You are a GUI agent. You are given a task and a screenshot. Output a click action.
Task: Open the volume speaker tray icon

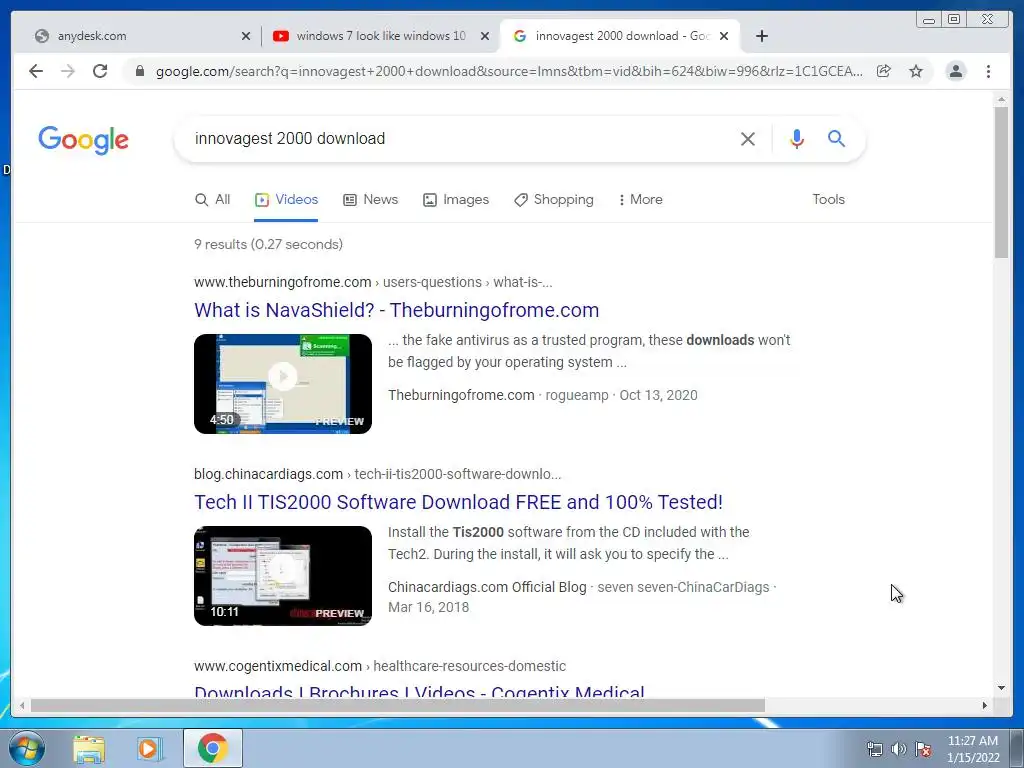click(x=899, y=749)
